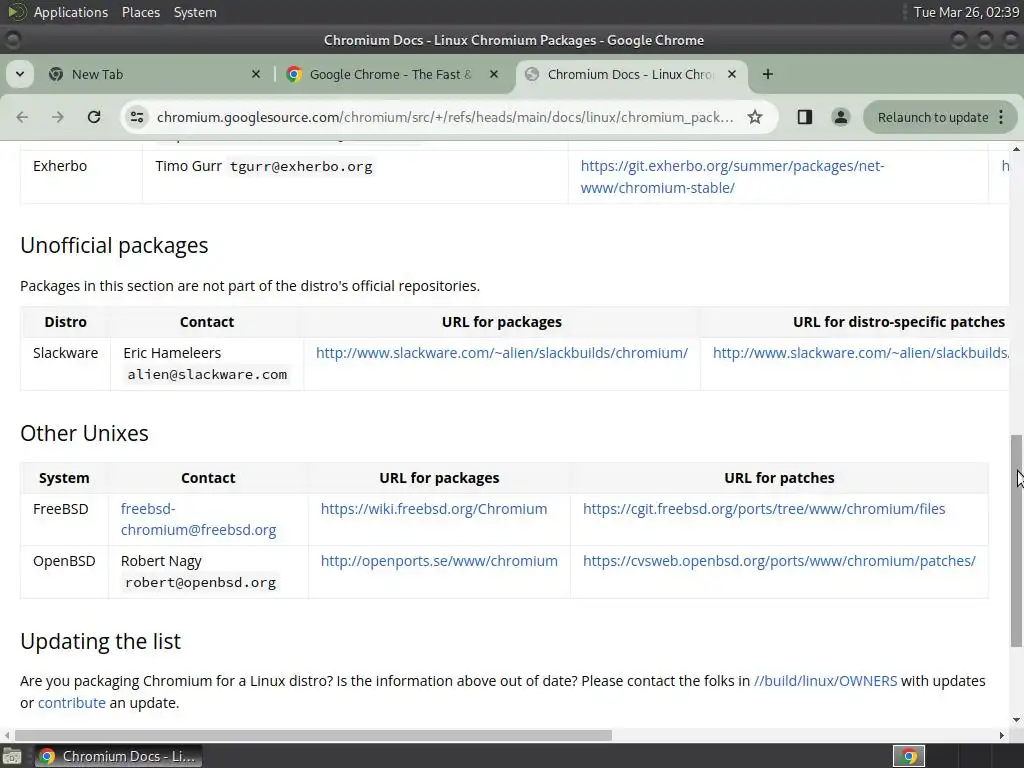The width and height of the screenshot is (1024, 768).
Task: Open openports.se/www/chromium link
Action: tap(439, 561)
